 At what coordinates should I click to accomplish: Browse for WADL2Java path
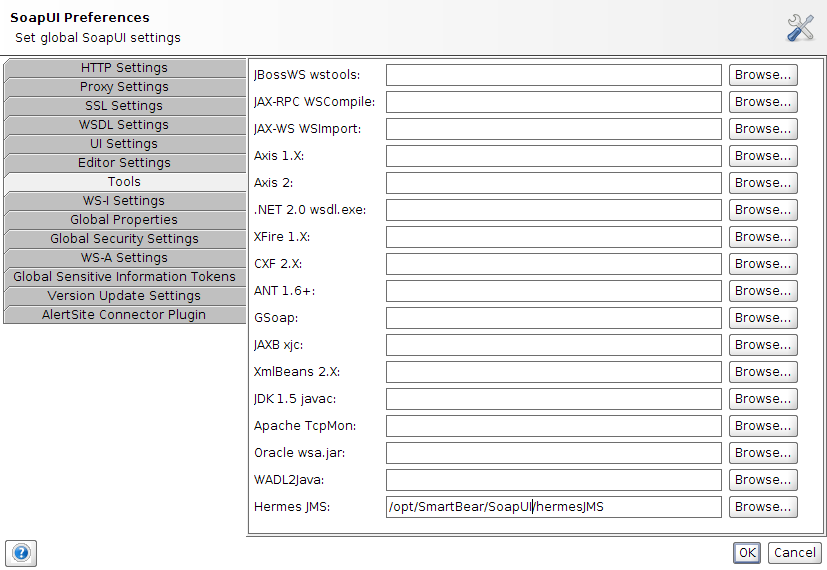pos(763,480)
